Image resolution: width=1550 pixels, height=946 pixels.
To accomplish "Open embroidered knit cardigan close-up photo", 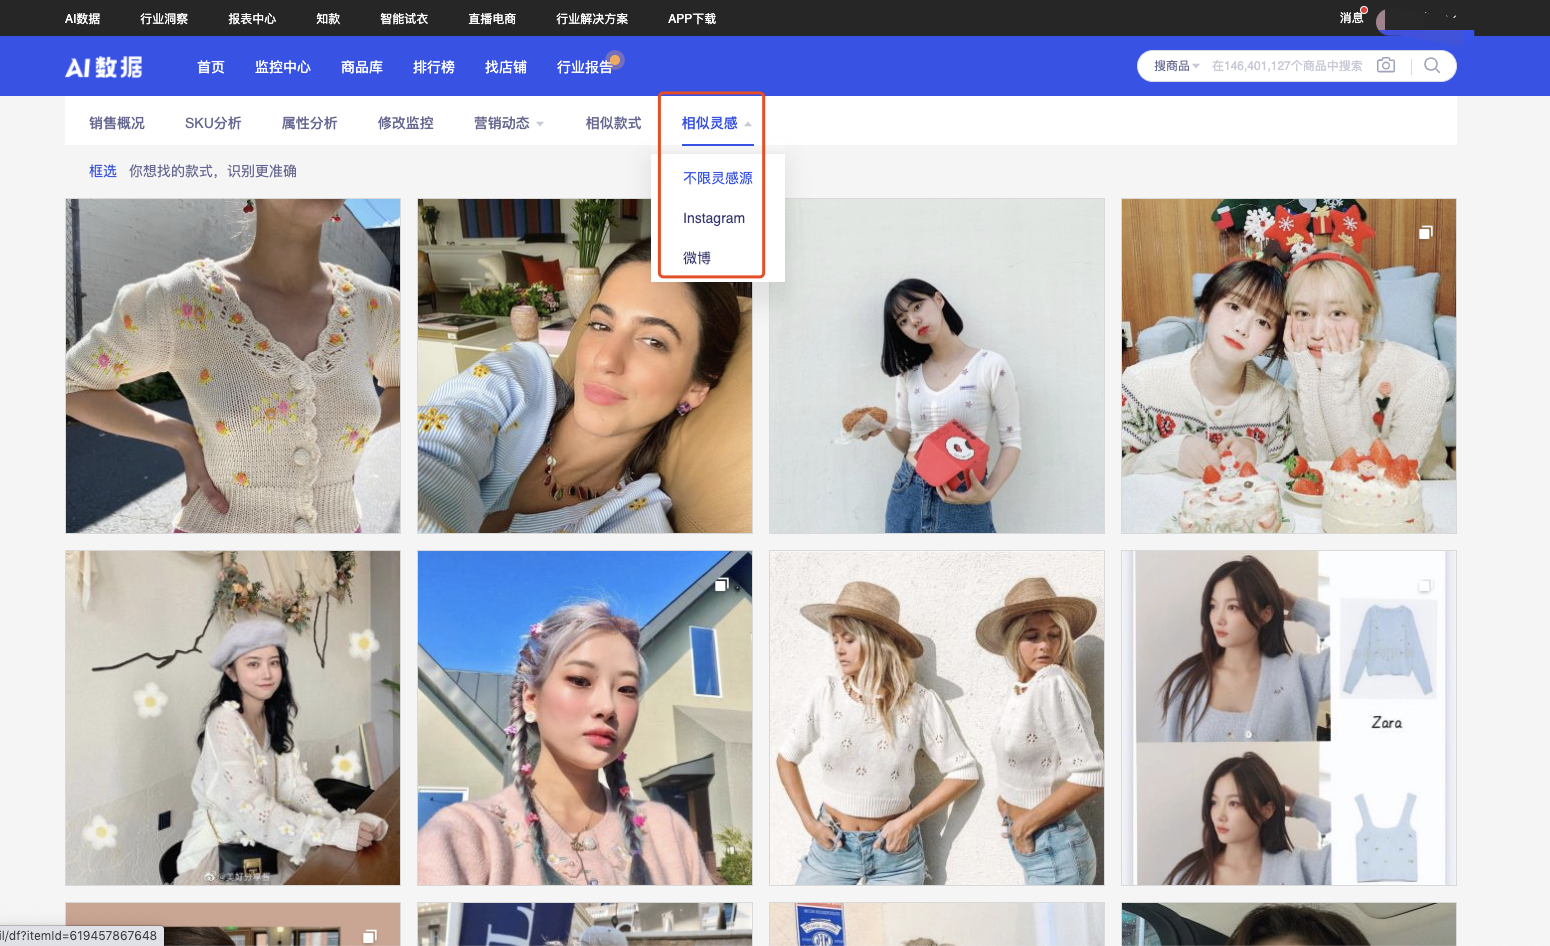I will point(233,366).
